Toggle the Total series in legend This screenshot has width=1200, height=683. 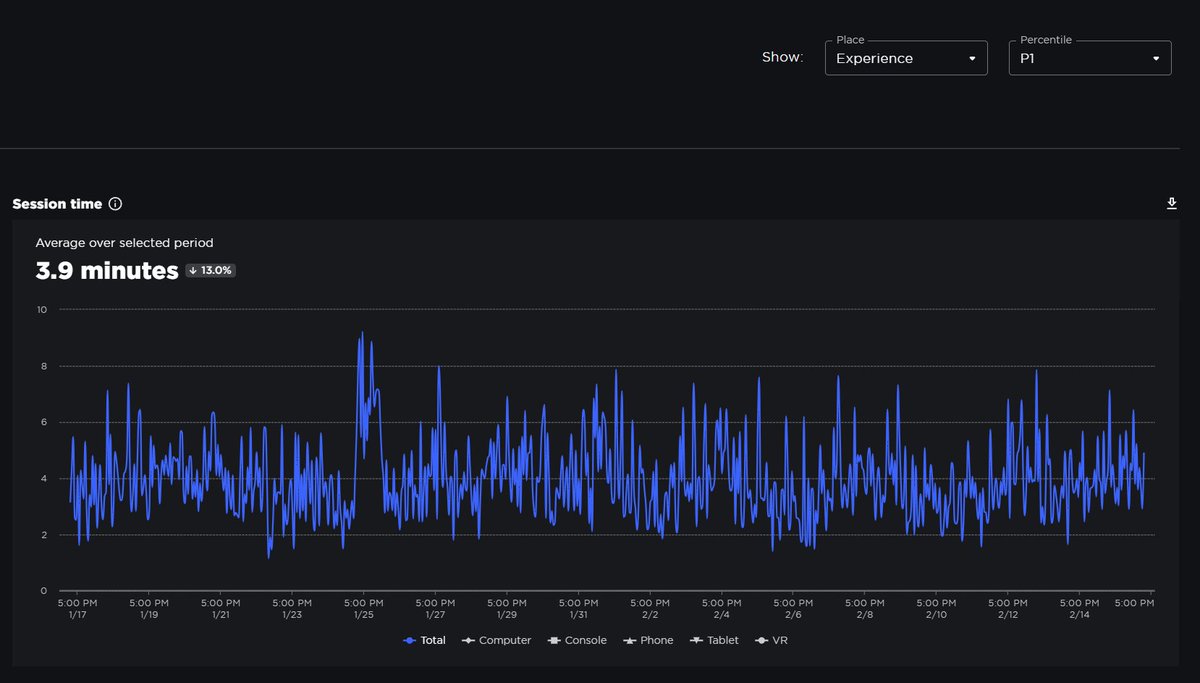[425, 640]
